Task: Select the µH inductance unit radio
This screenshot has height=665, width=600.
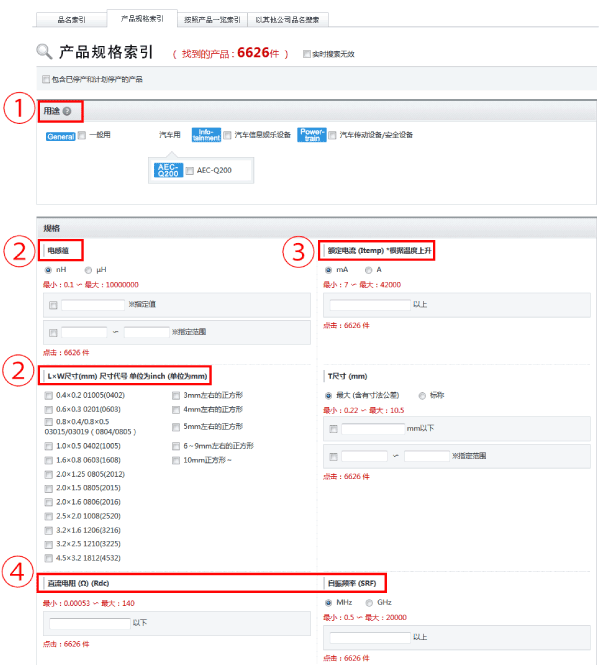Action: click(89, 270)
